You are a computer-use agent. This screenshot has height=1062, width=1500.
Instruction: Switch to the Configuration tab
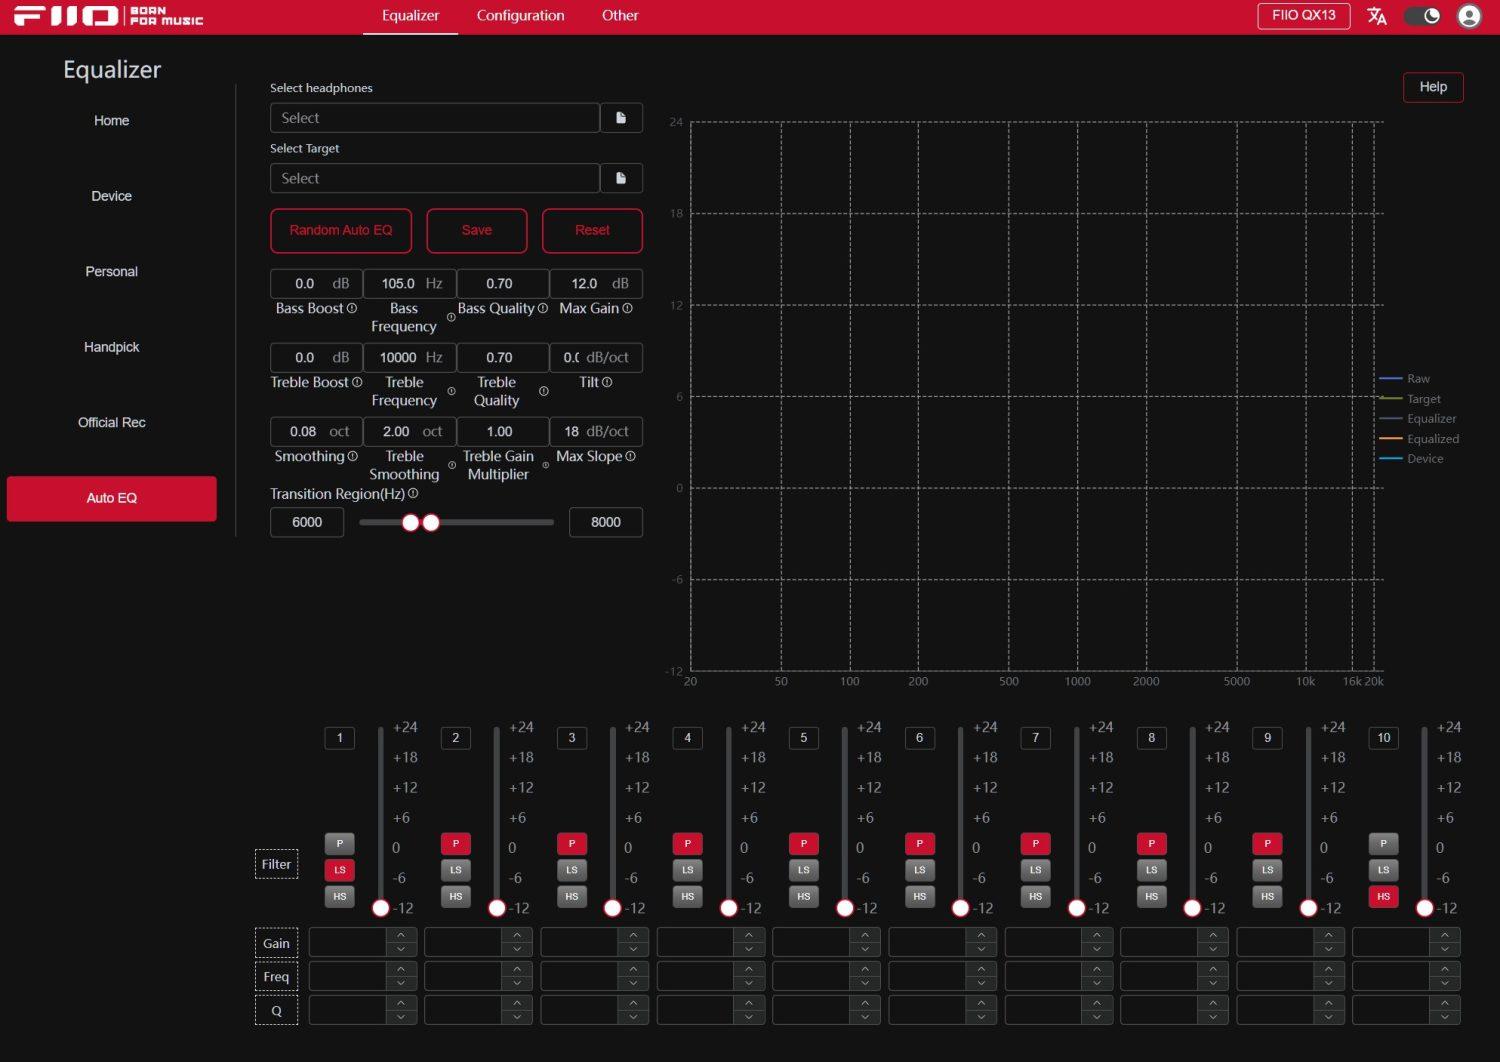pyautogui.click(x=520, y=16)
